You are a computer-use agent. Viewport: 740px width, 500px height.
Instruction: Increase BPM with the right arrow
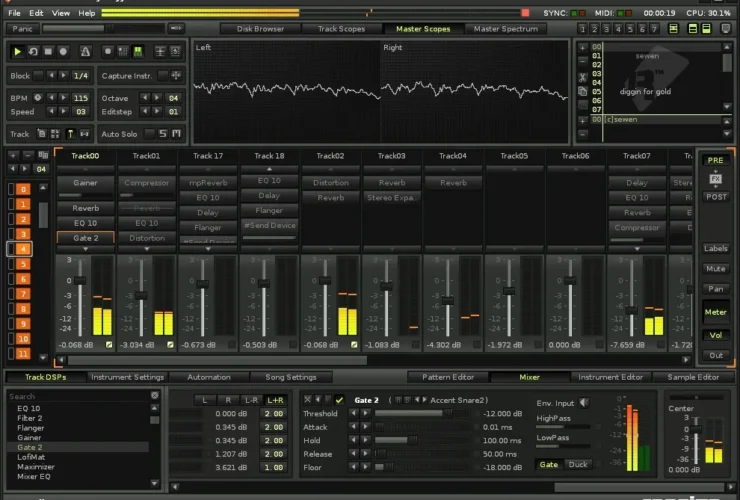[65, 98]
